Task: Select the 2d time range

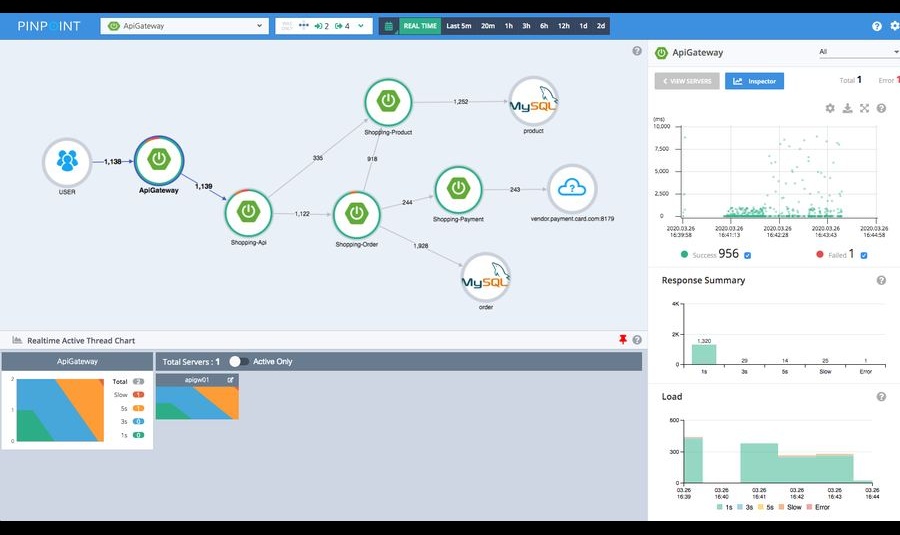Action: click(x=600, y=26)
